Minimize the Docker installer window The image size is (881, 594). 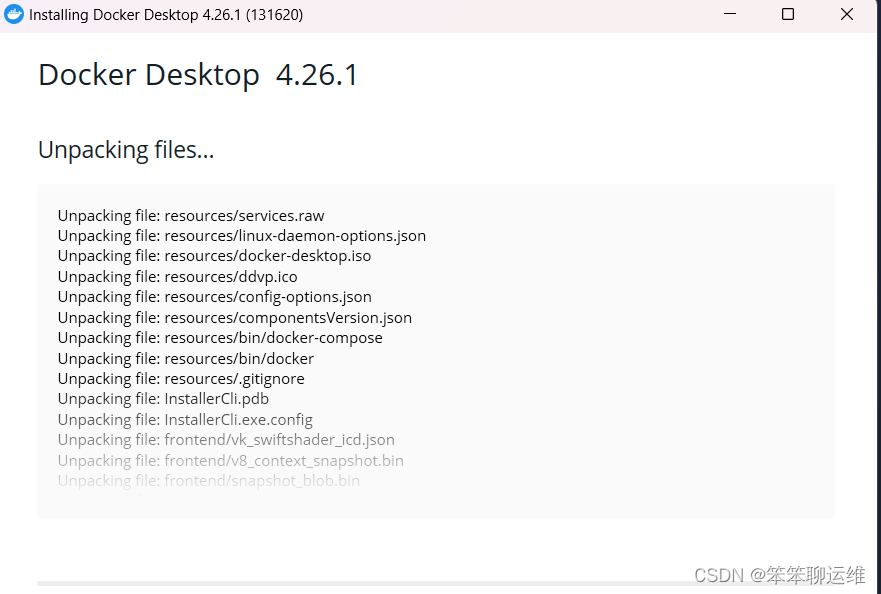pyautogui.click(x=729, y=14)
